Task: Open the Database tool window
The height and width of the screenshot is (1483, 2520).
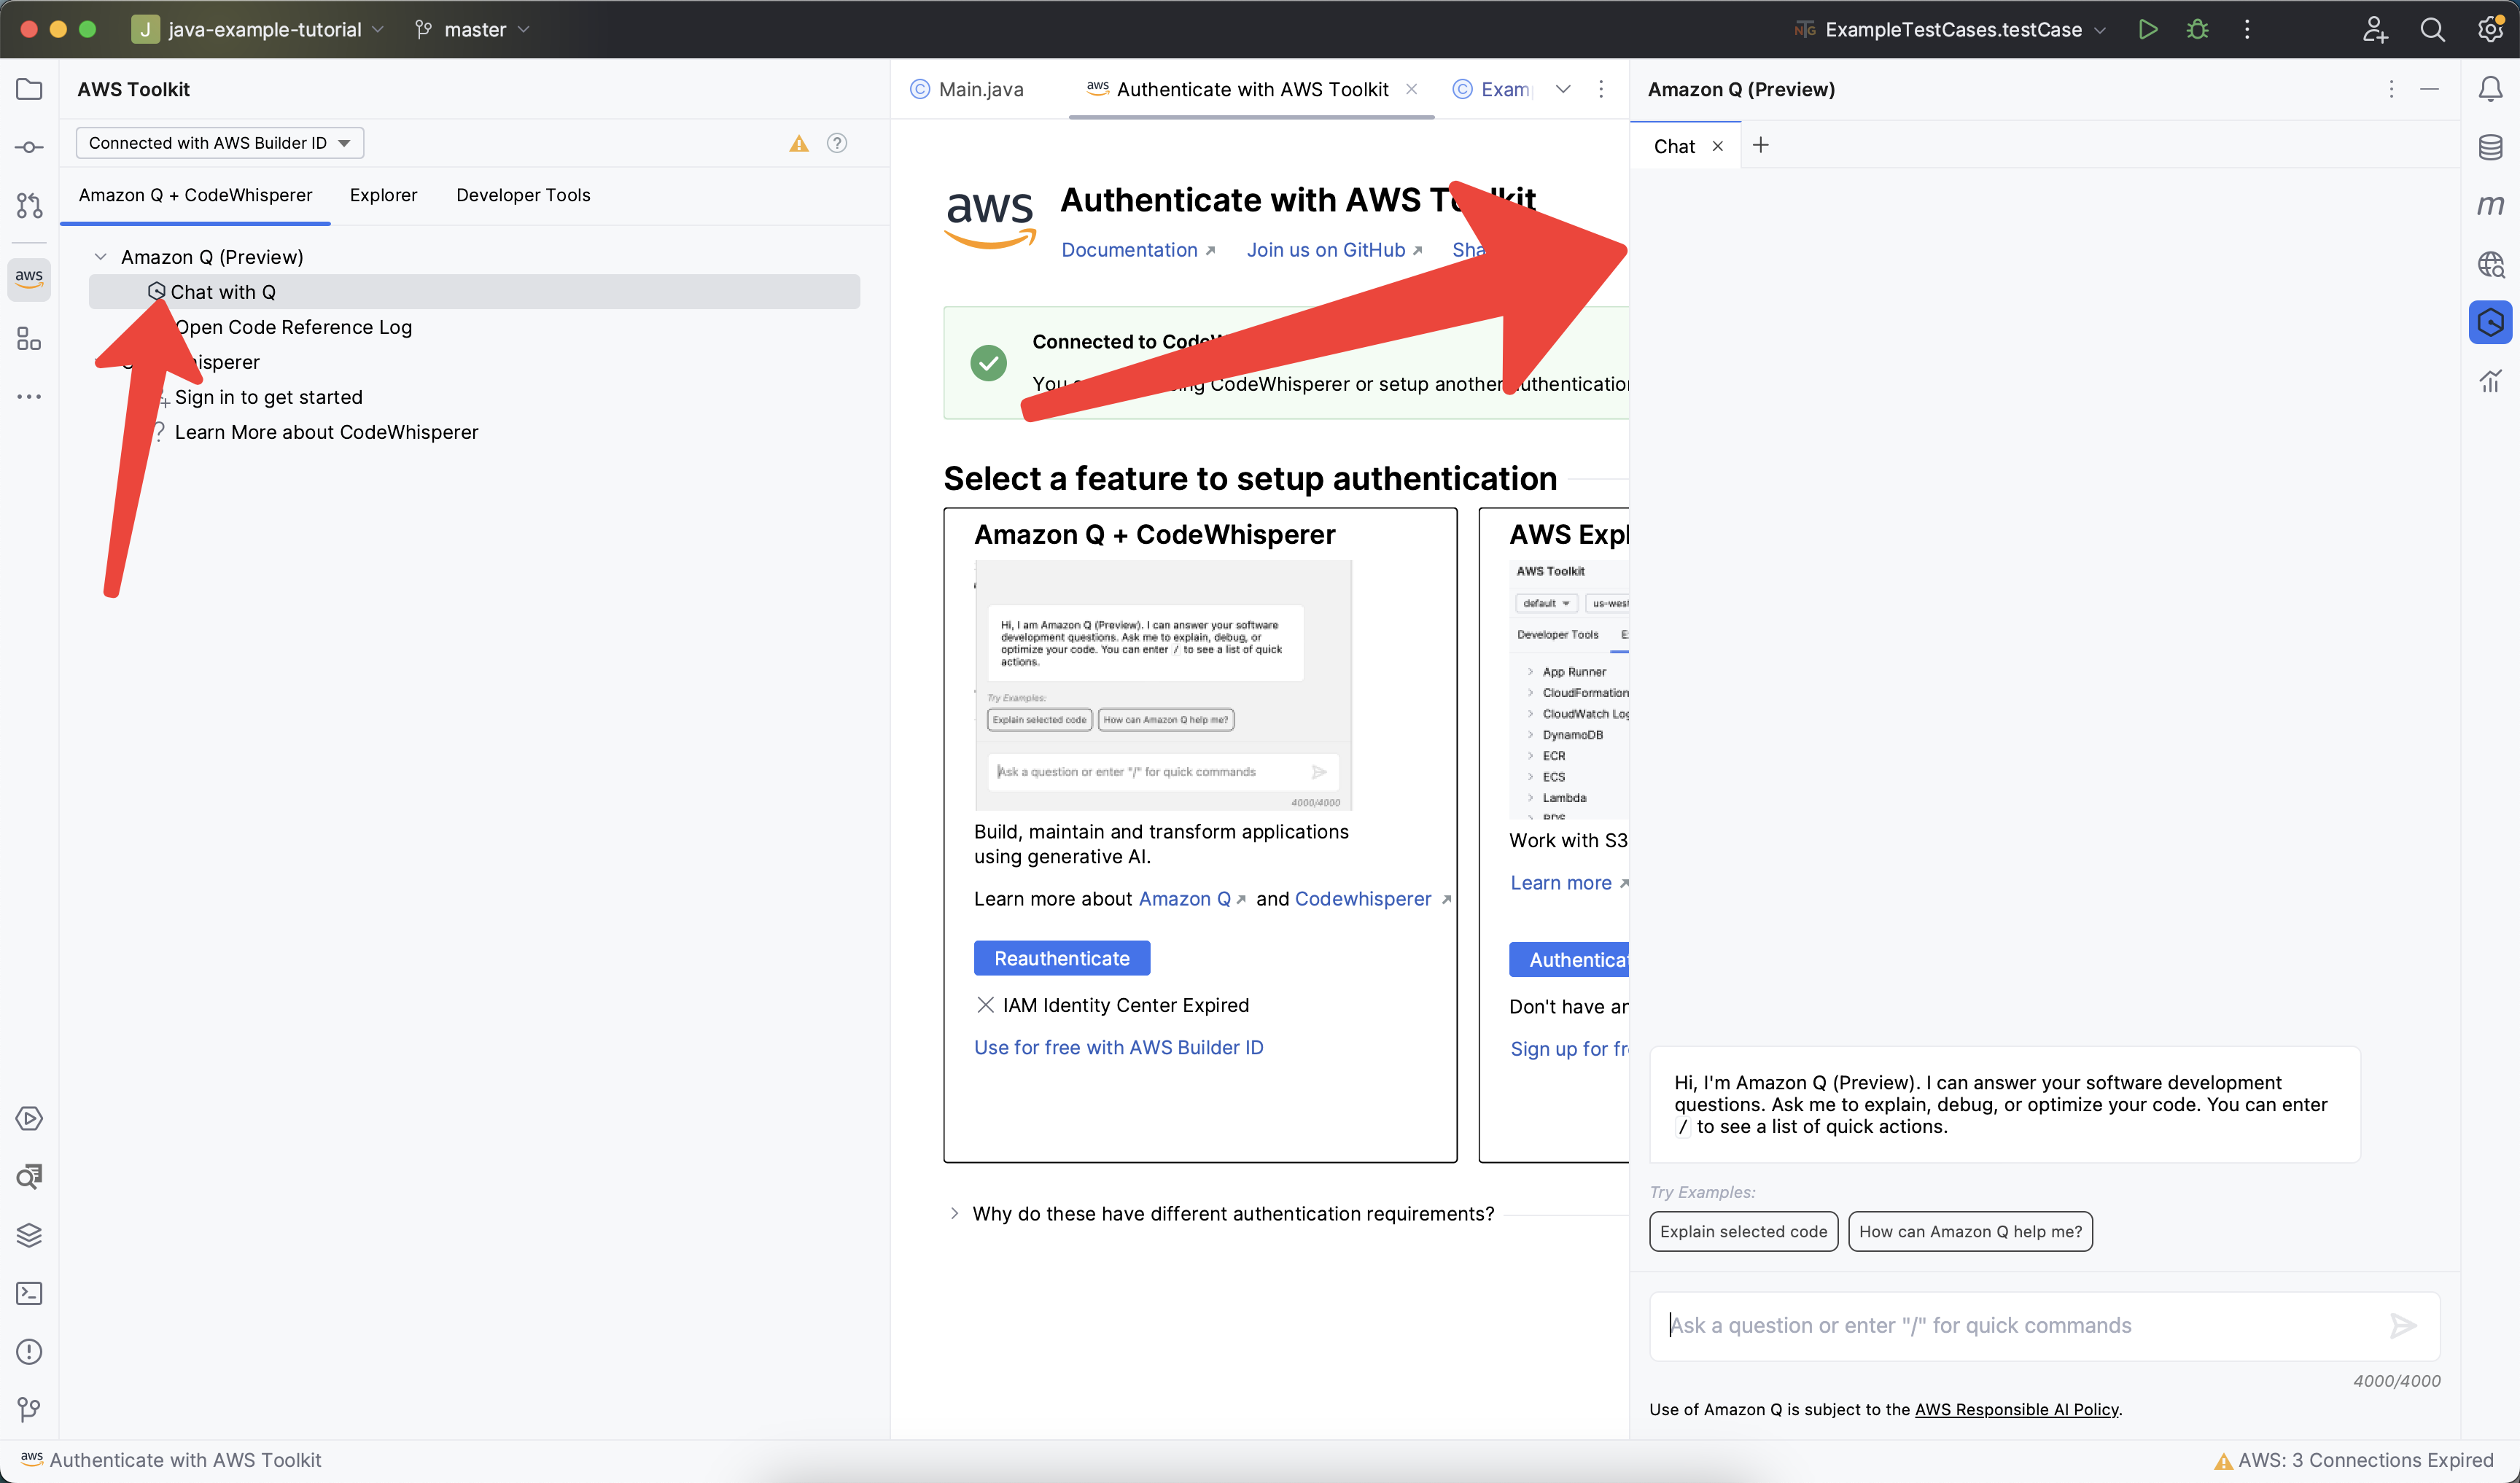Action: [x=2490, y=147]
